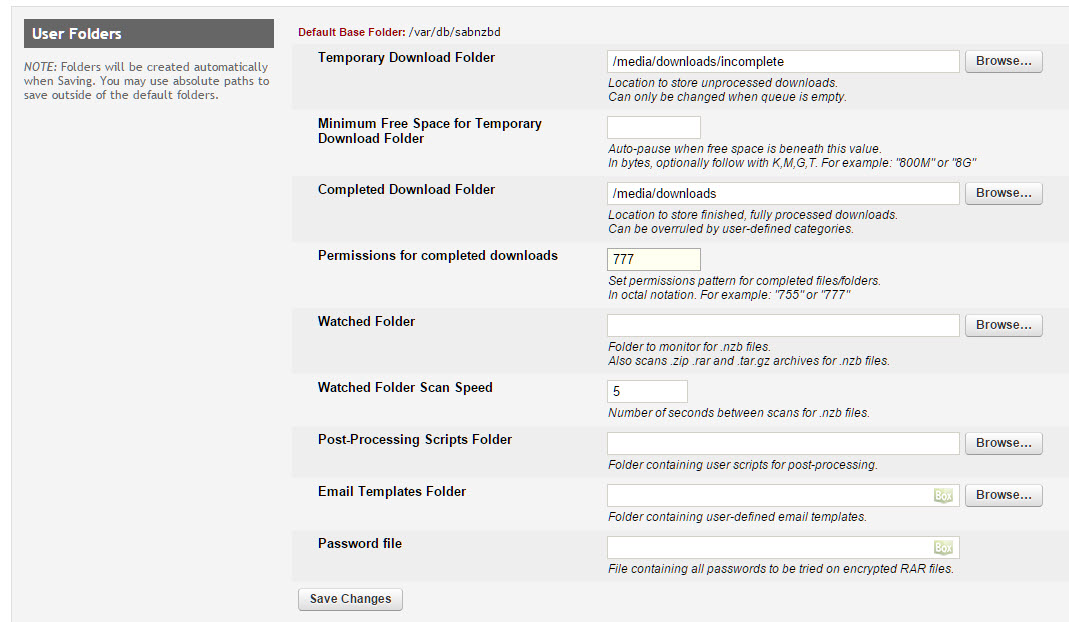Browse for Post-Processing Scripts Folder
Viewport: 1069px width, 622px height.
(x=1004, y=443)
